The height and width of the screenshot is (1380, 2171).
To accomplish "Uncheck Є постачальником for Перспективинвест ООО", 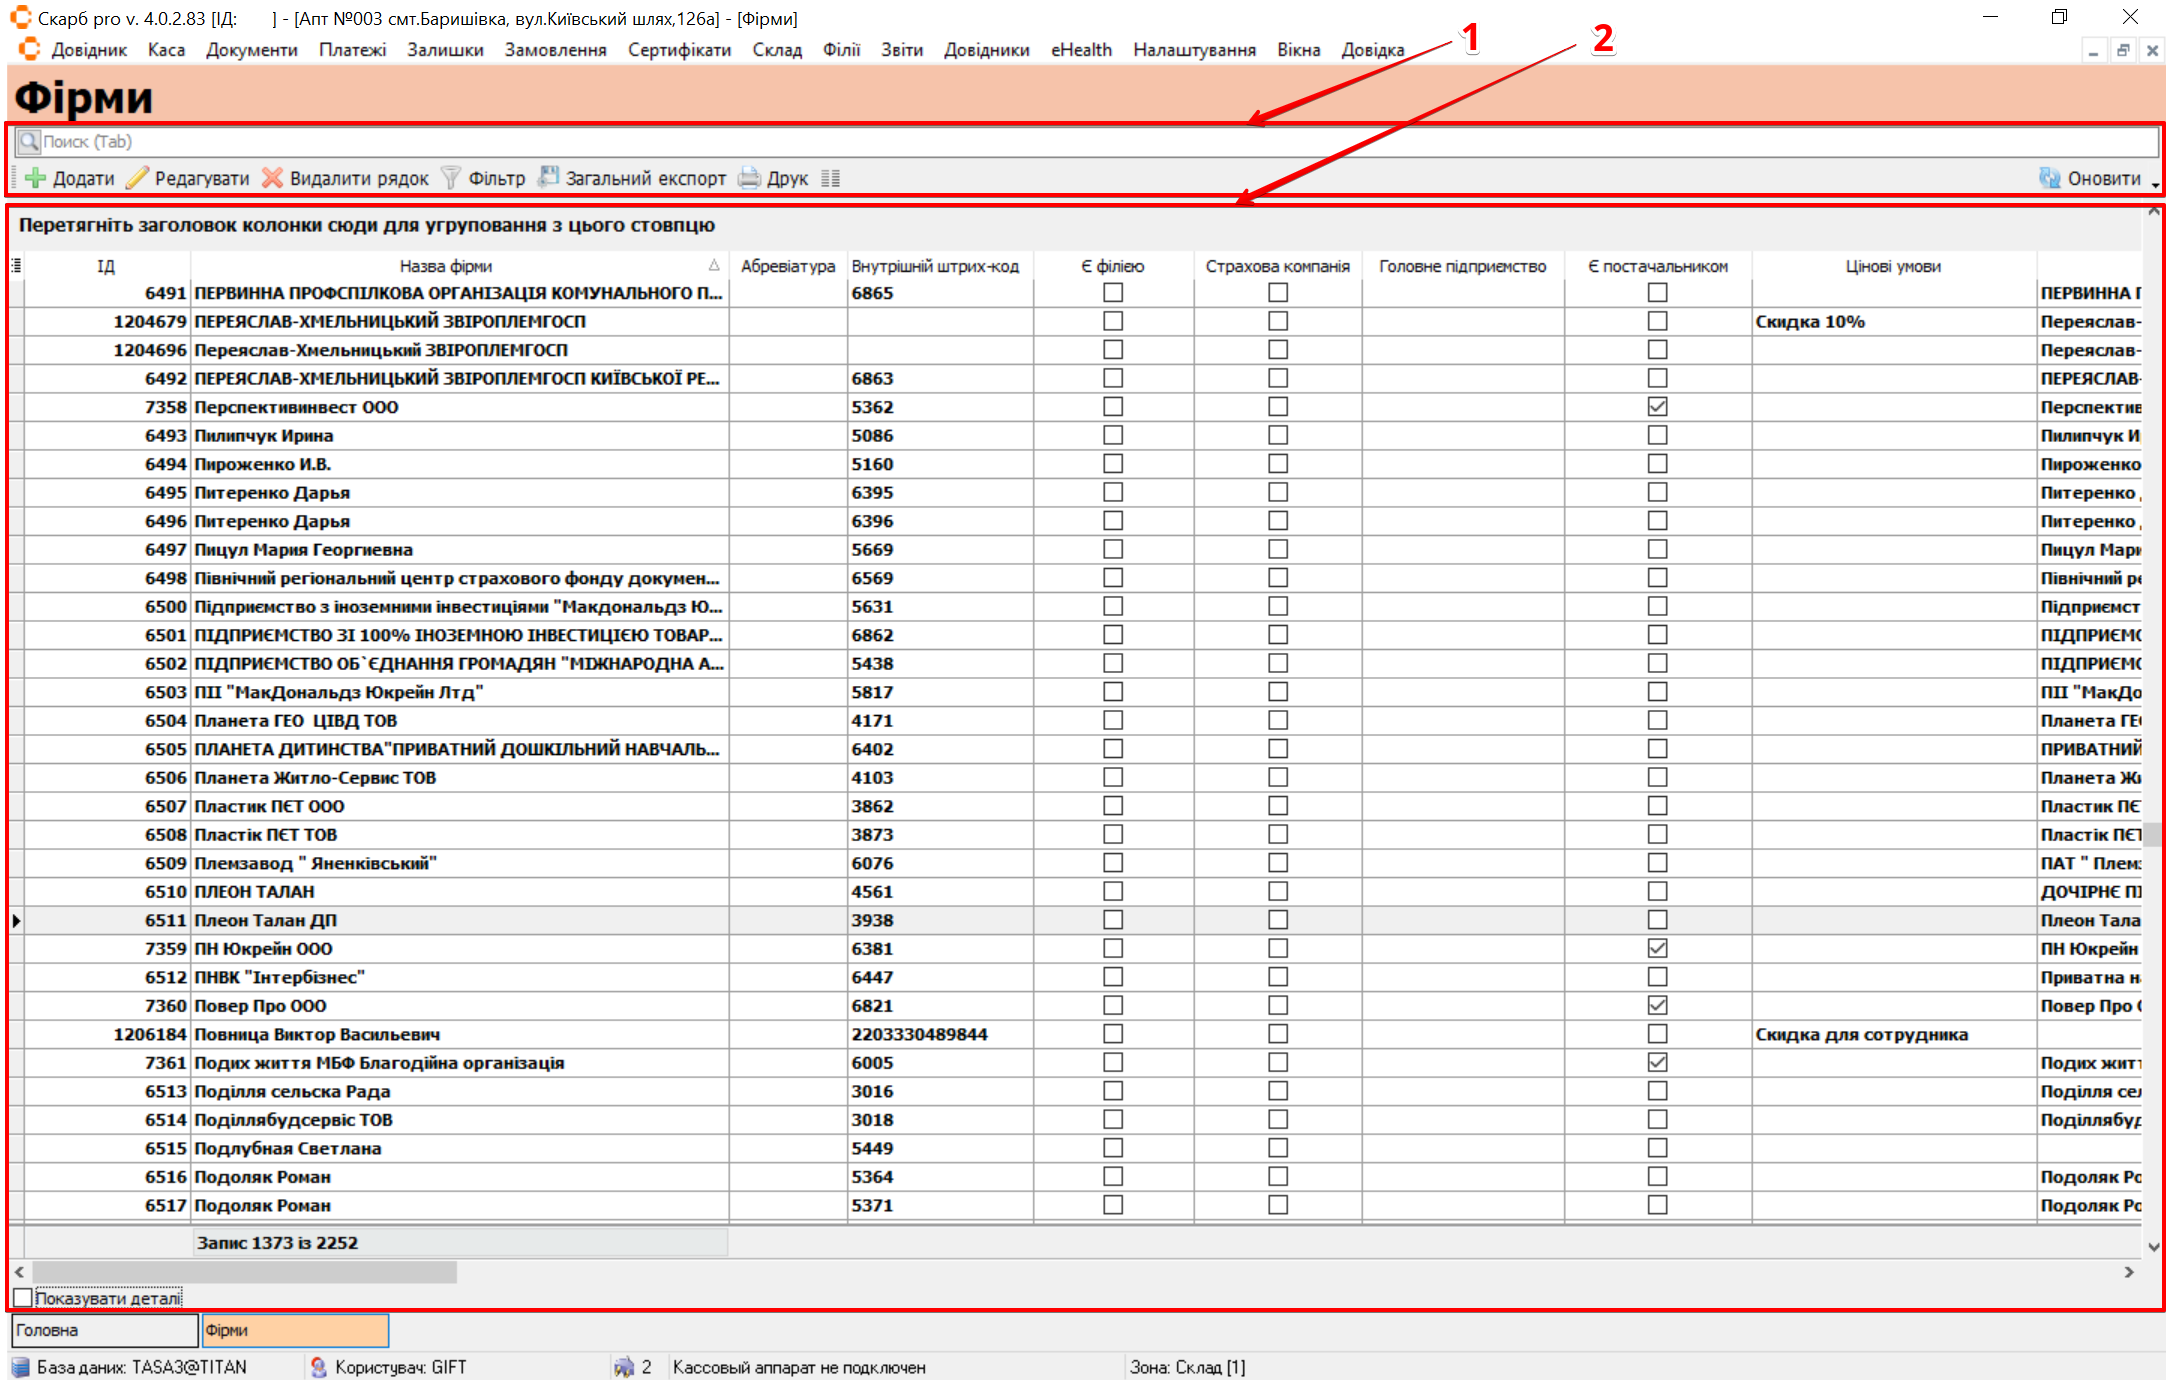I will pos(1657,406).
